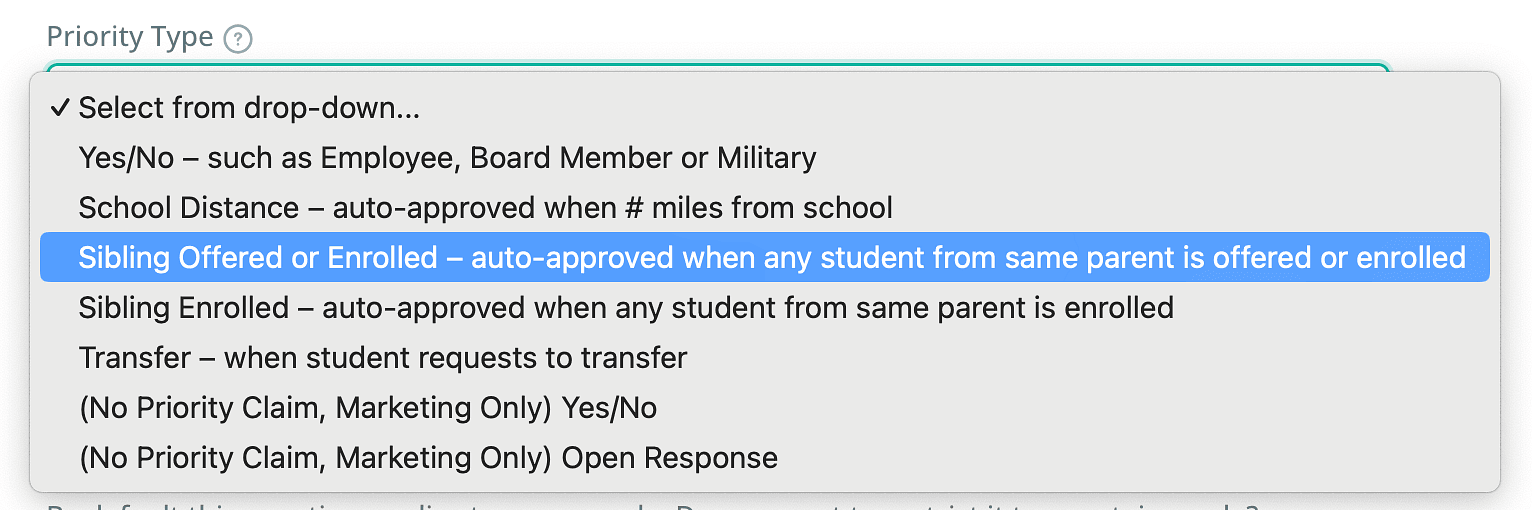
Task: Choose the sibling enrolled-only priority entry
Action: (626, 307)
